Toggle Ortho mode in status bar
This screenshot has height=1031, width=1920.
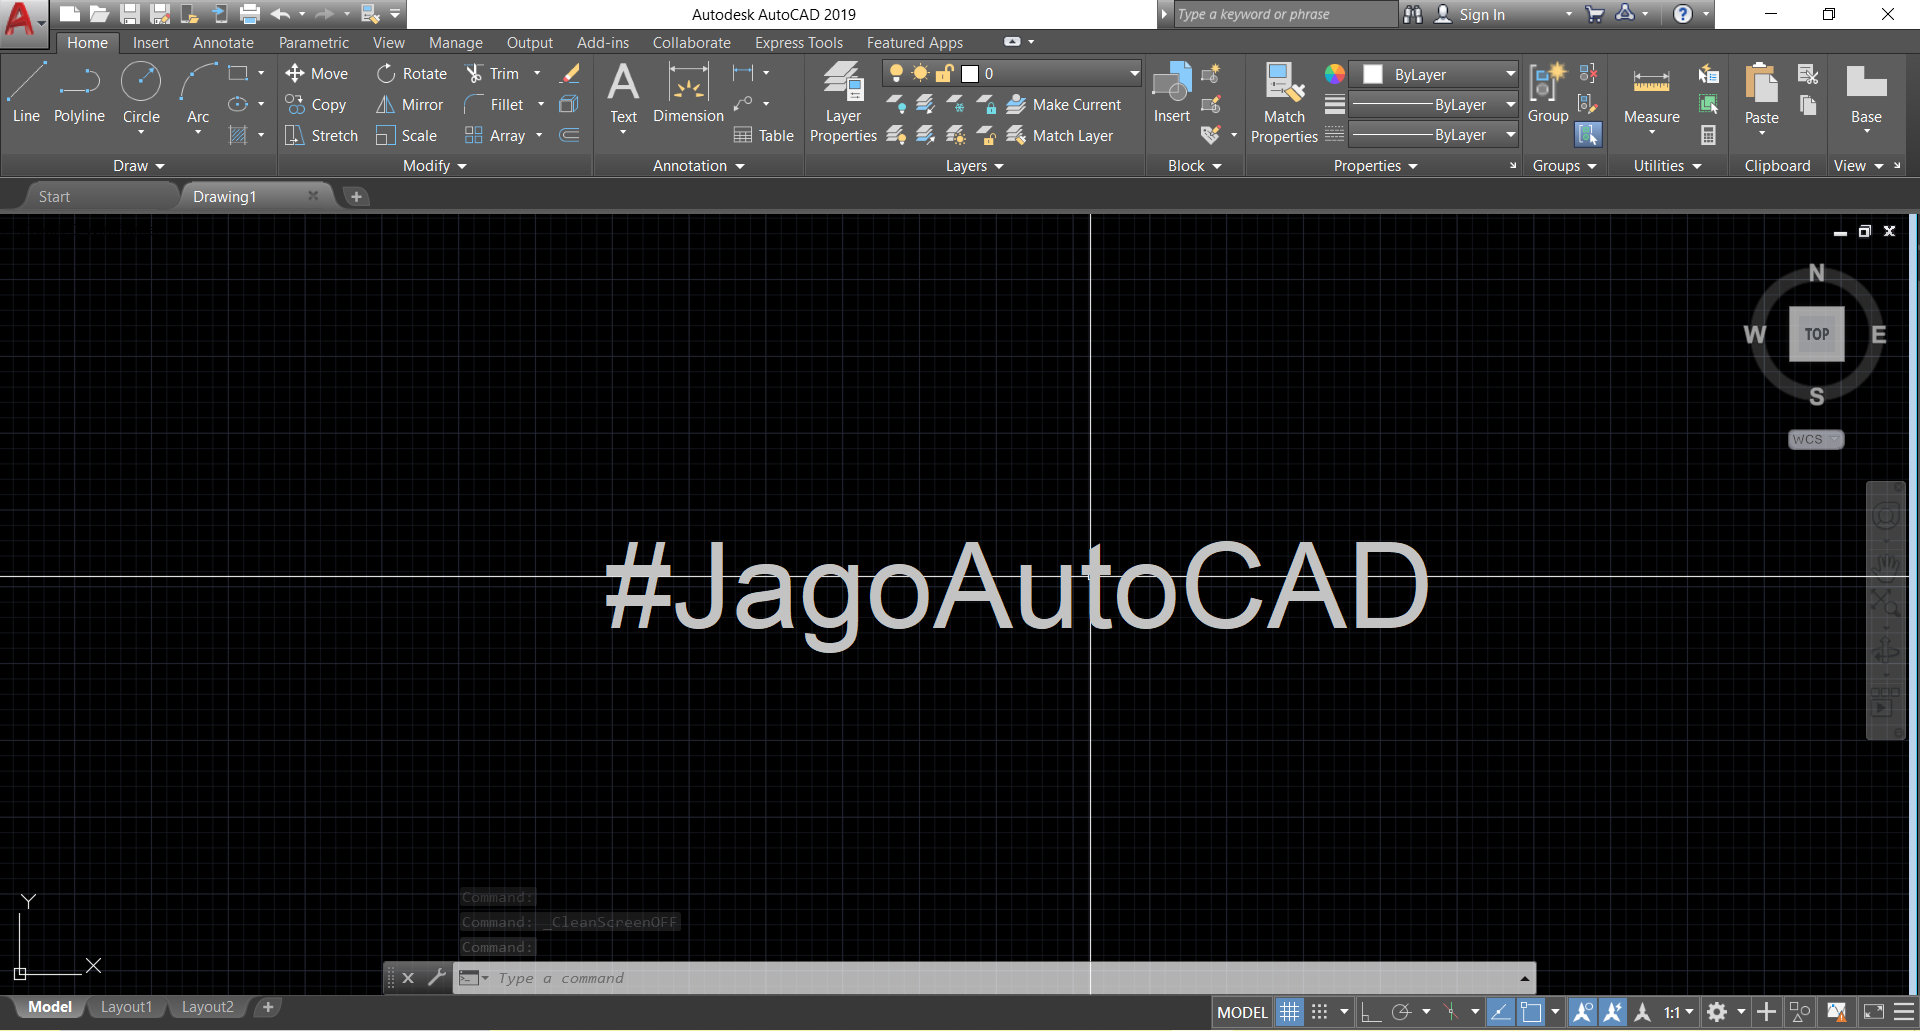[1371, 1012]
